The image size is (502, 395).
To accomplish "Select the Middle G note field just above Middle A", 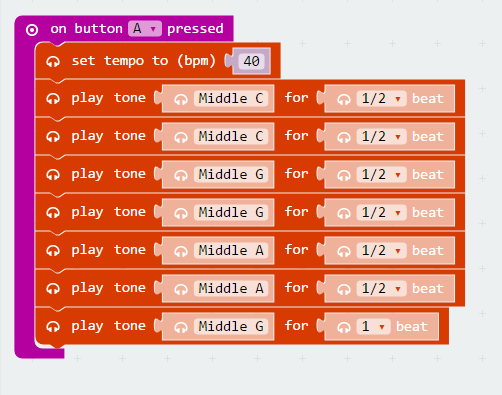I will [231, 213].
